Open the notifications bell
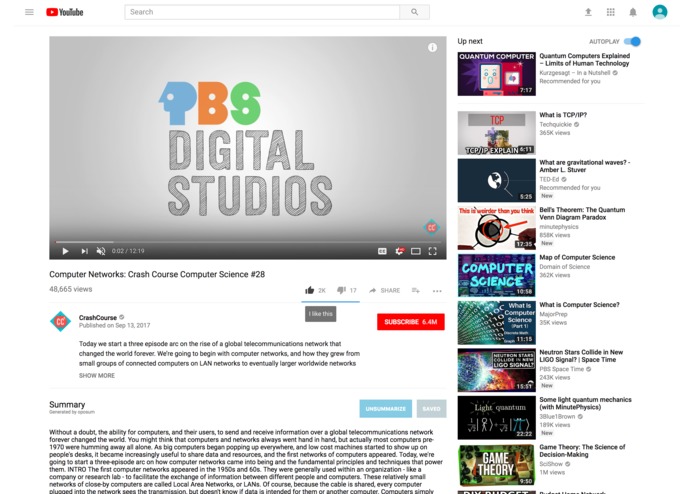This screenshot has height=494, width=695. pos(633,12)
